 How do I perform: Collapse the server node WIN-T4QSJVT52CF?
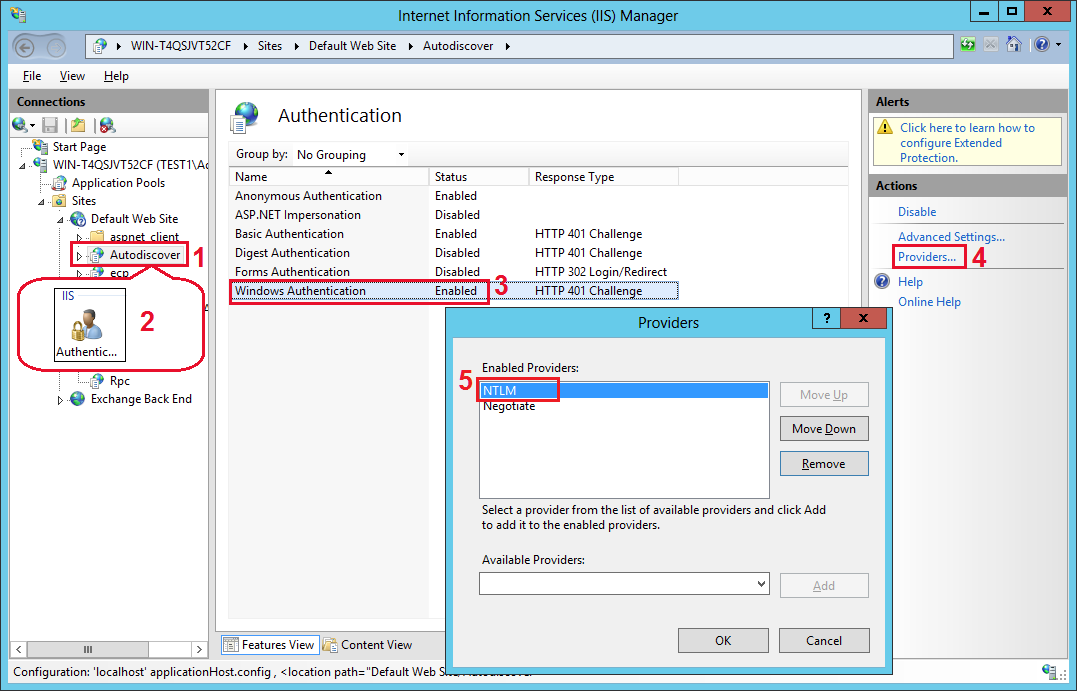point(23,166)
